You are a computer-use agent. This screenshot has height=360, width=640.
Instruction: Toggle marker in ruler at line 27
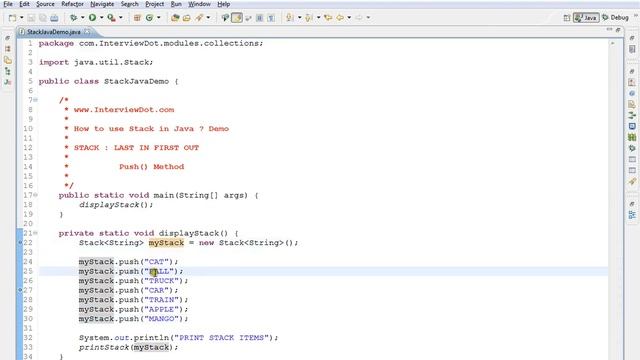pos(20,290)
